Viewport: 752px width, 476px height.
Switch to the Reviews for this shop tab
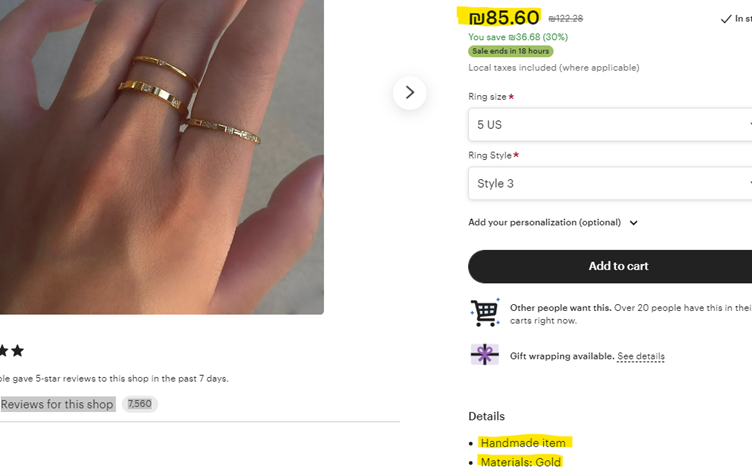point(57,404)
